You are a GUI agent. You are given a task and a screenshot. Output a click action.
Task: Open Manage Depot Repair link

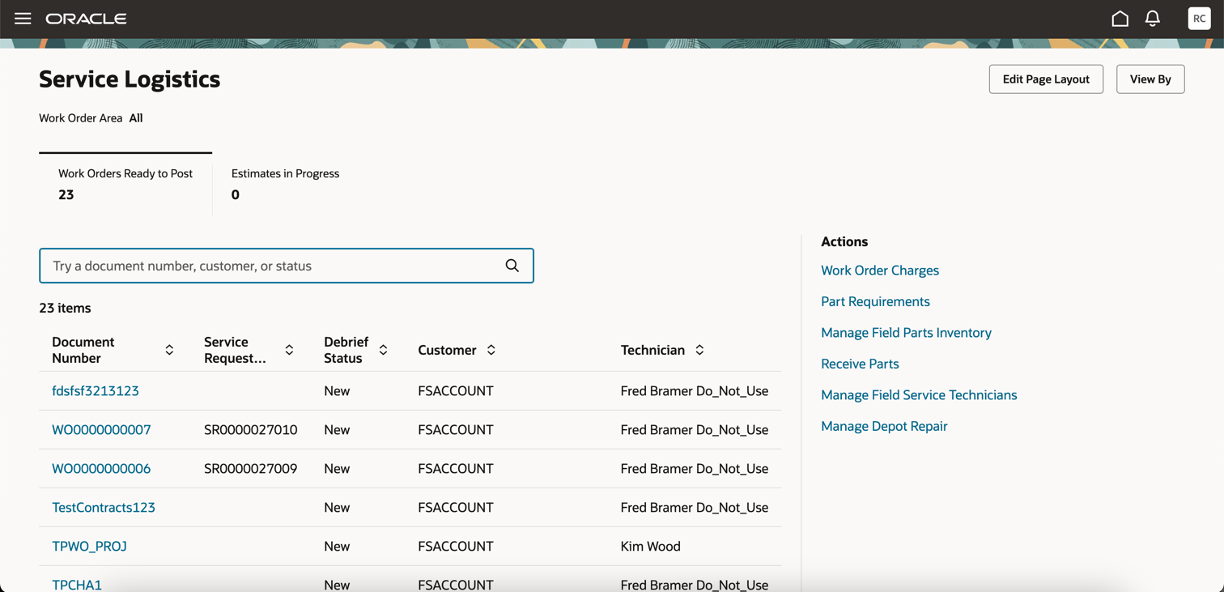884,426
